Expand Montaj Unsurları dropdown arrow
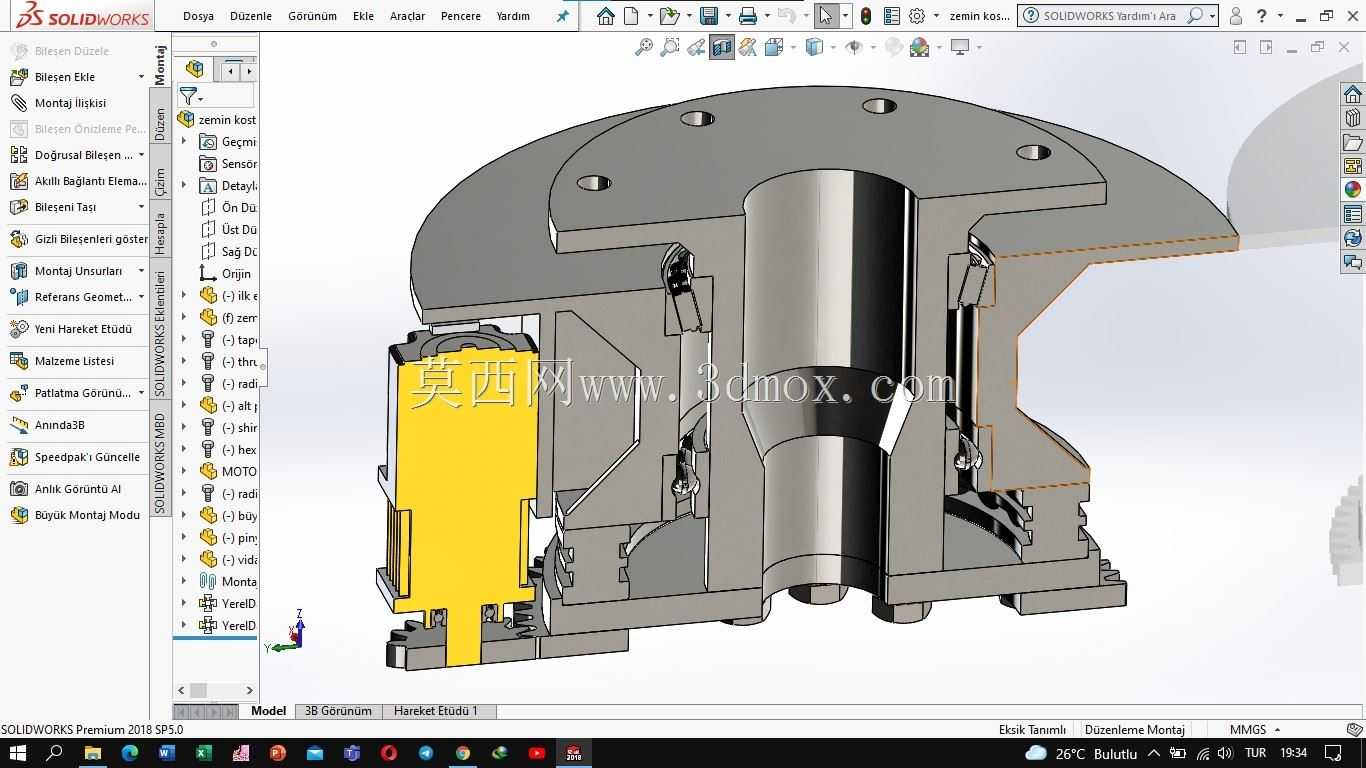Screen dimensions: 1366x768 point(141,271)
